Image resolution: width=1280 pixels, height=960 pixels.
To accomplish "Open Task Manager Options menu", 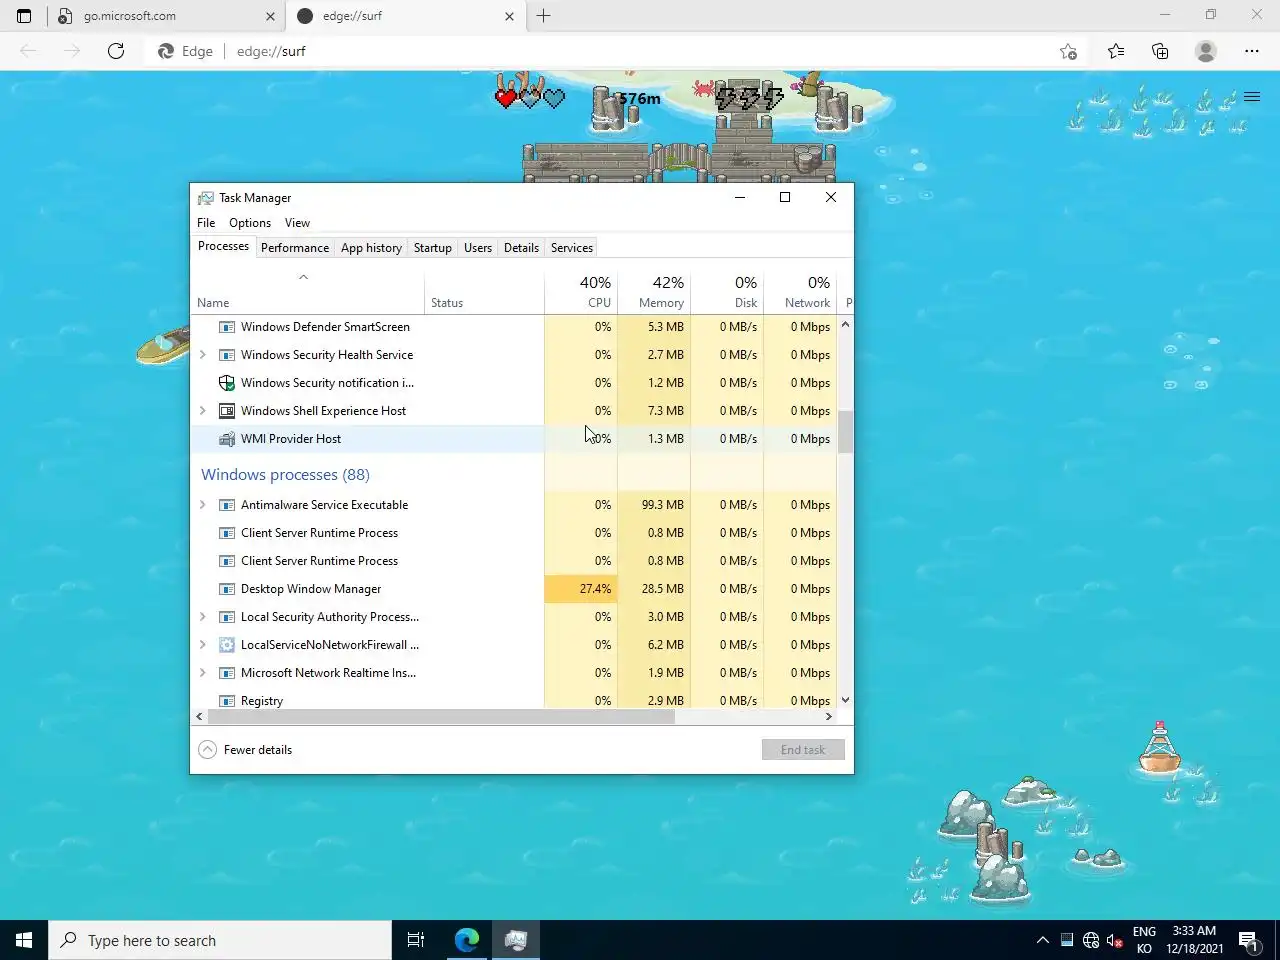I will point(250,223).
